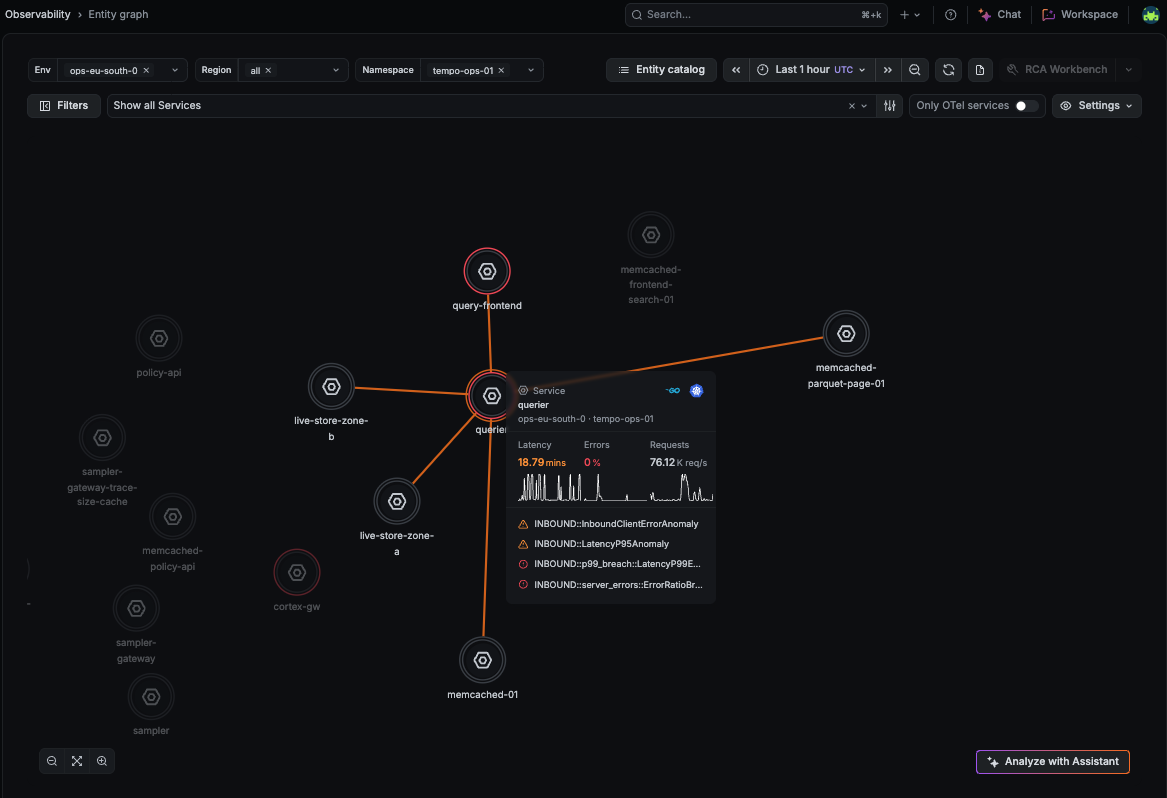The height and width of the screenshot is (798, 1167).
Task: Expand the Region dropdown
Action: (x=336, y=71)
